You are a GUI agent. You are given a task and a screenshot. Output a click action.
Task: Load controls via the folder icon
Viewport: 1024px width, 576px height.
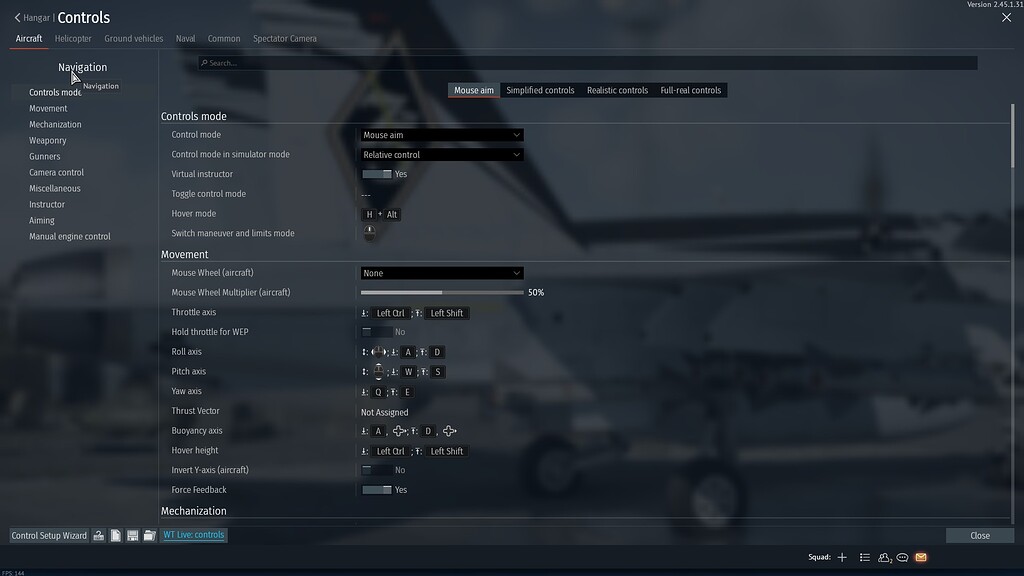tap(150, 535)
